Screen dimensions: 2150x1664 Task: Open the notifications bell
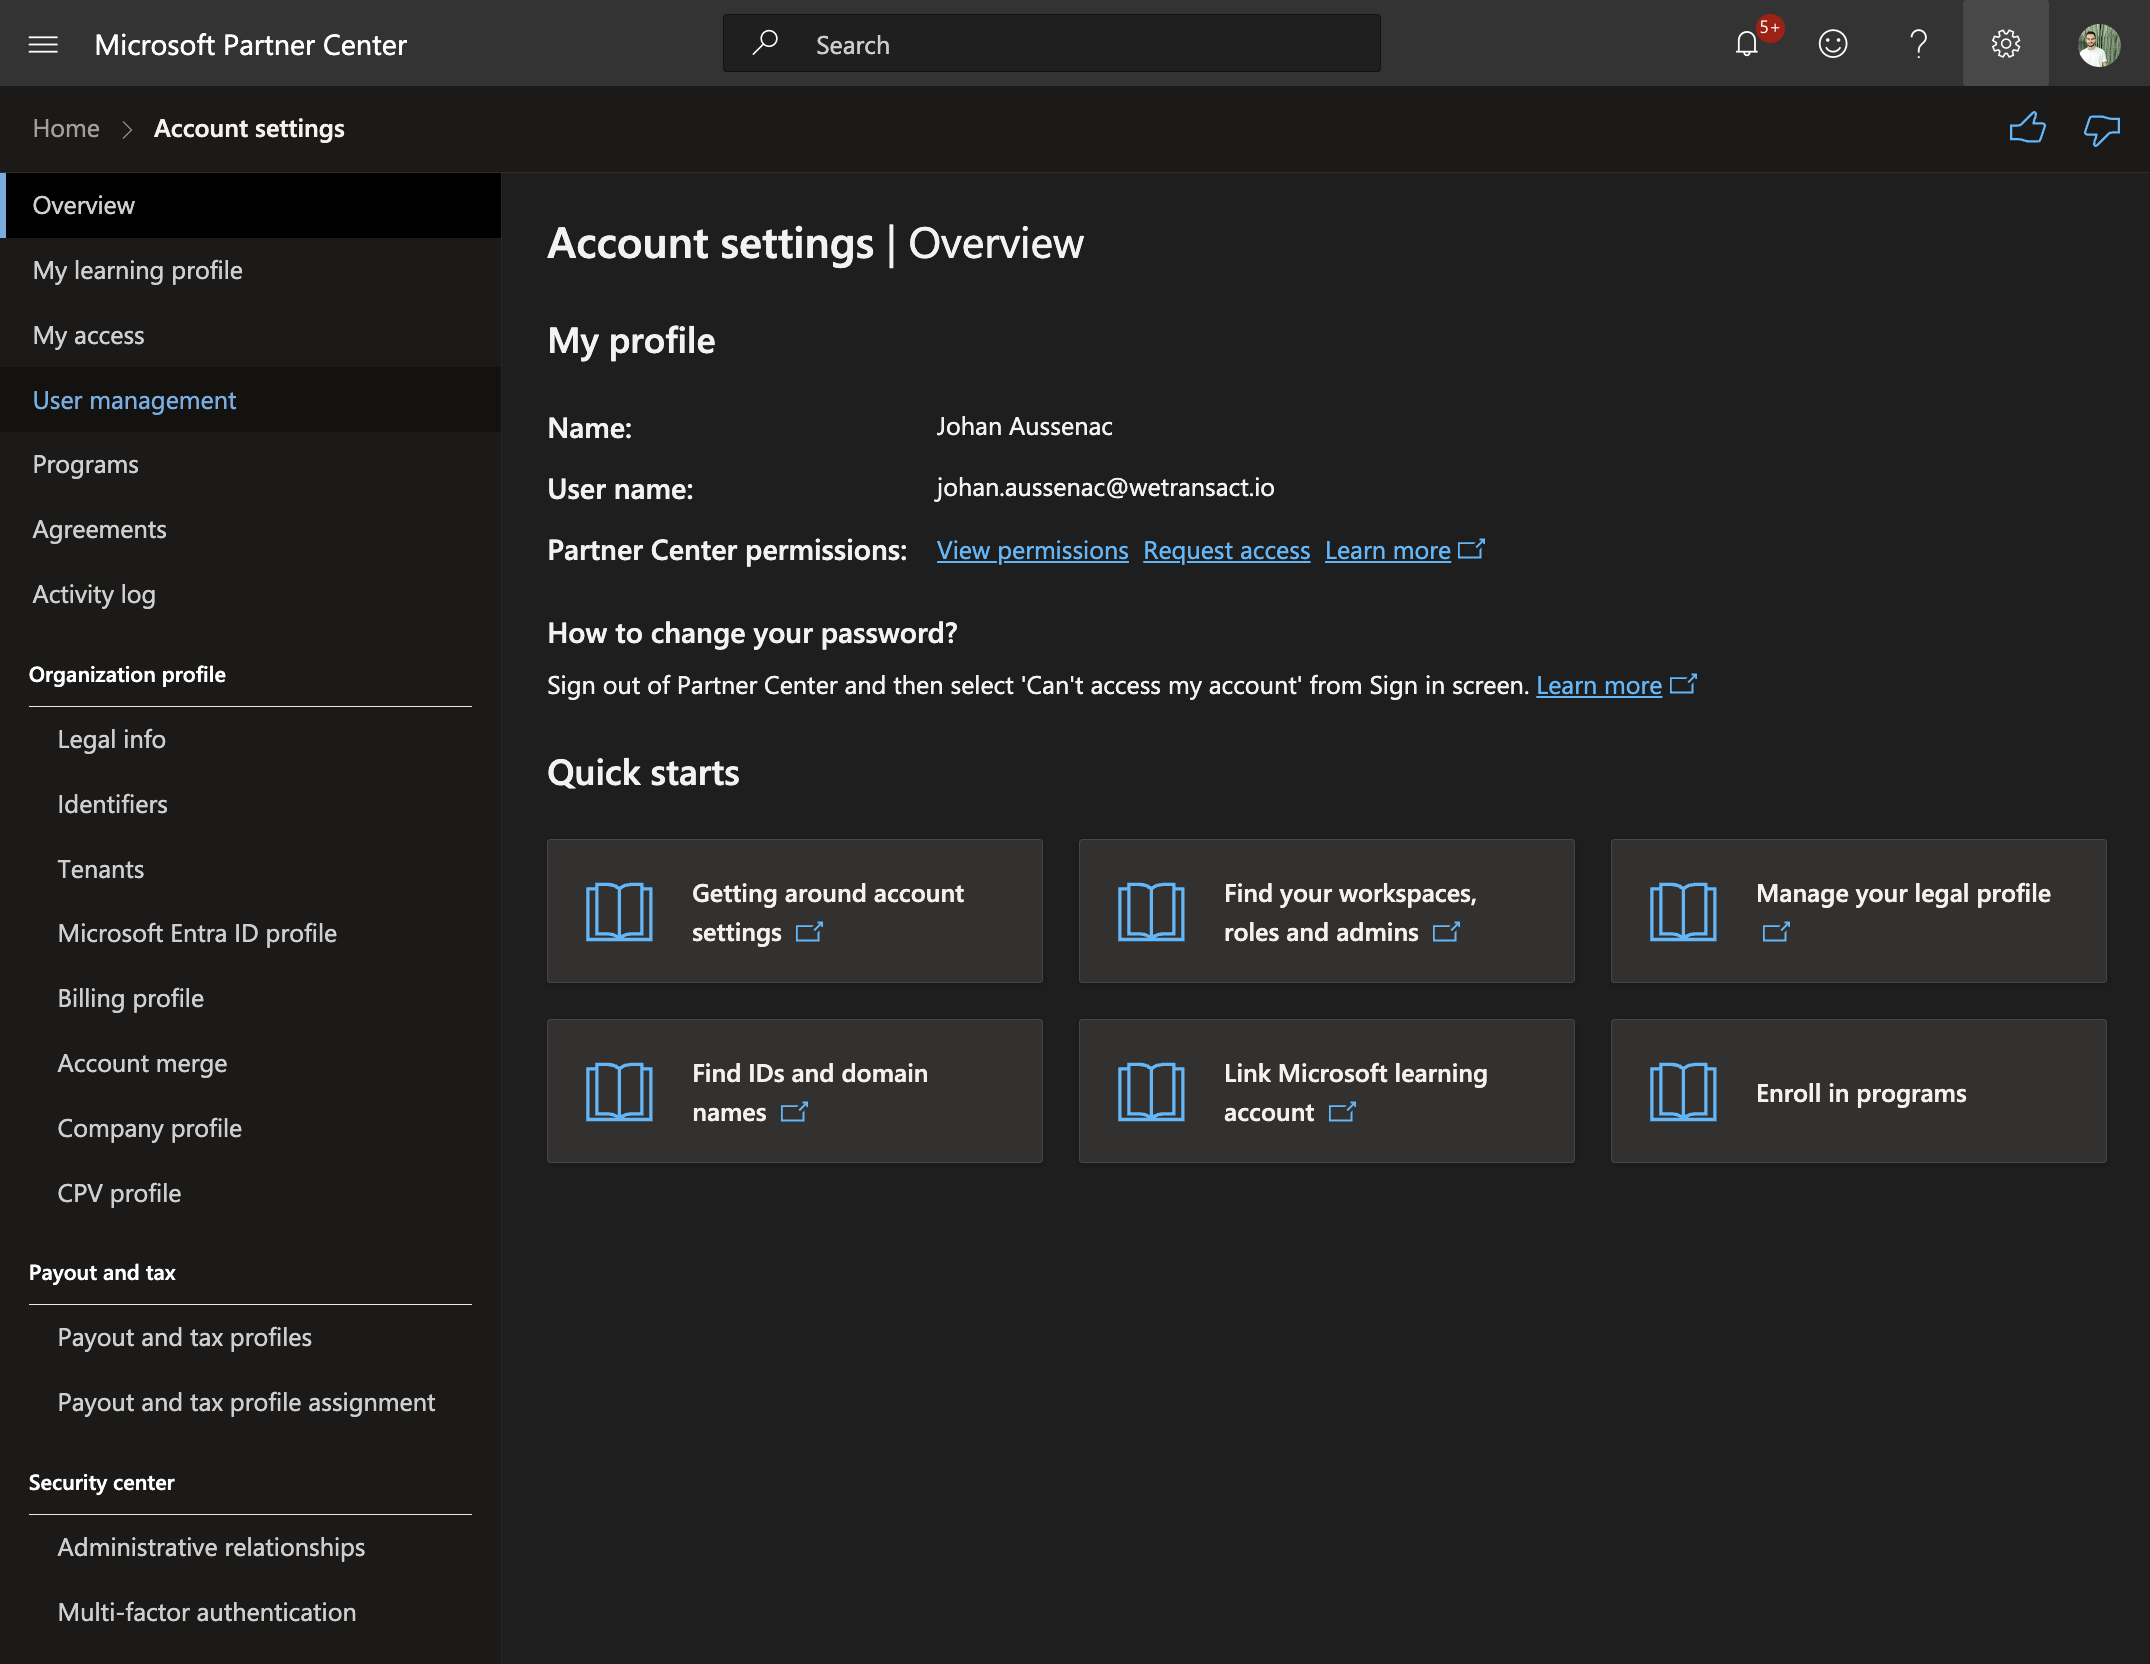coord(1747,44)
